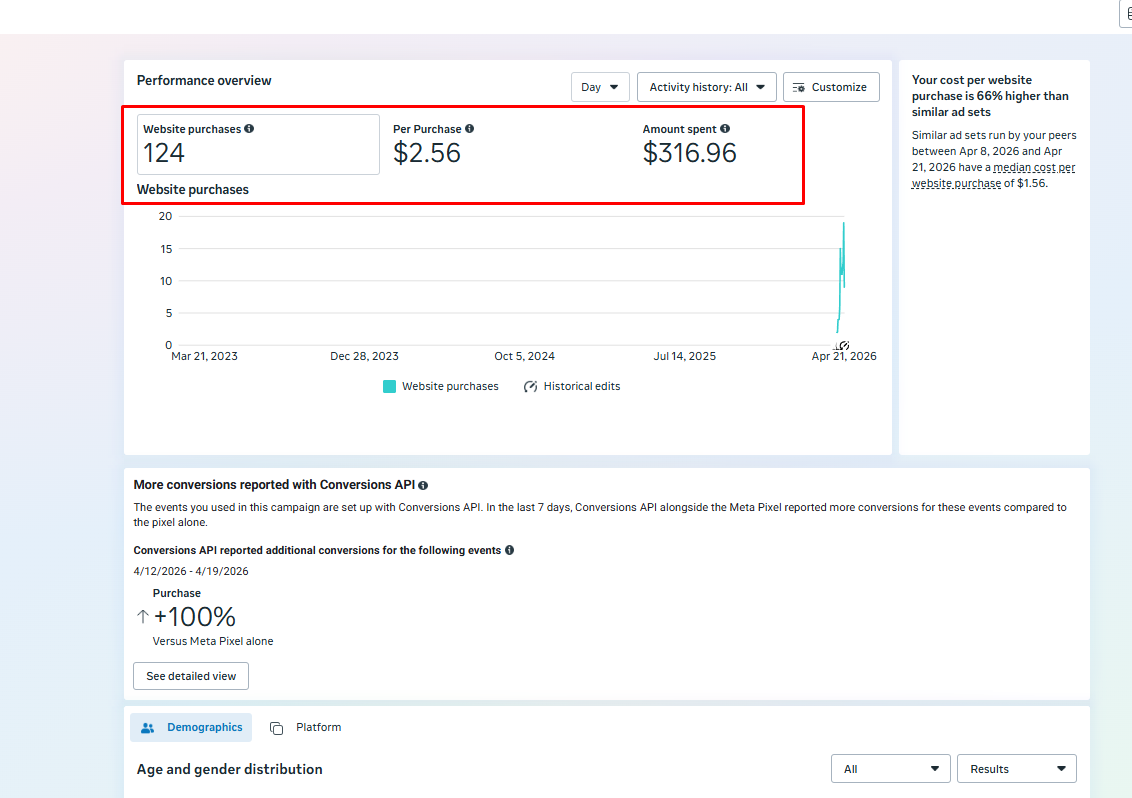Click the up arrow icon beside +100%

(142, 616)
